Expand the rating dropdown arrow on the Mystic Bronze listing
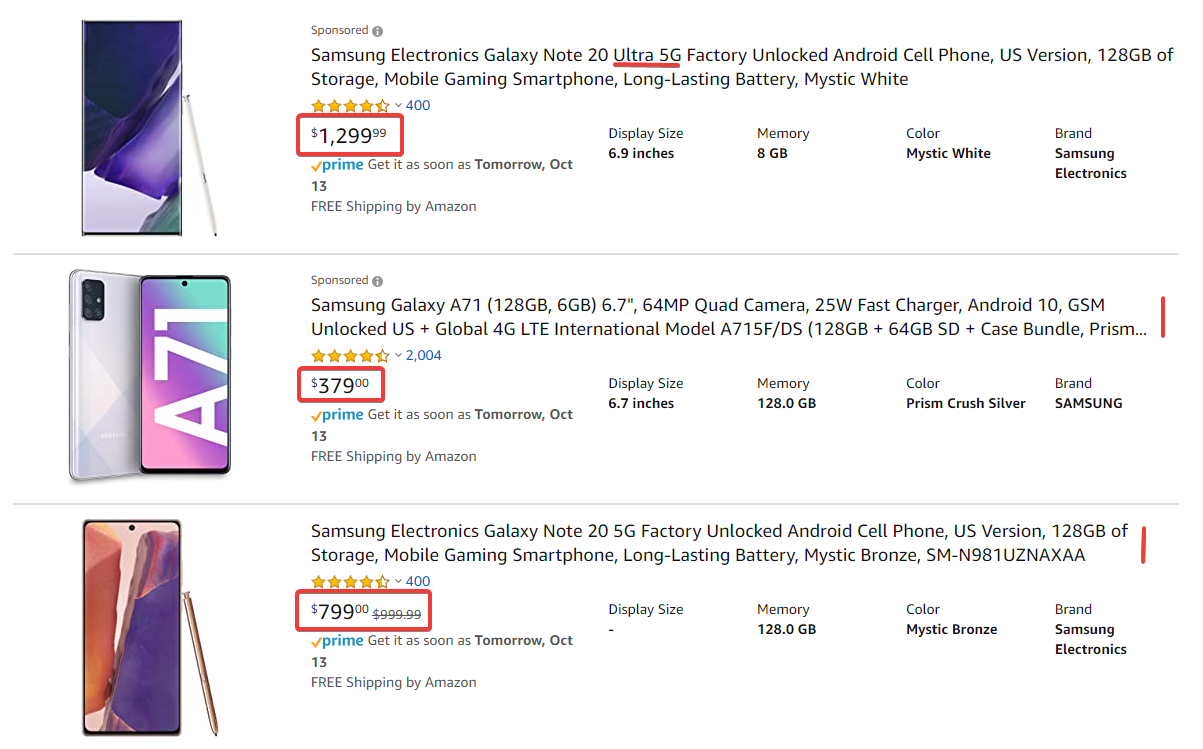Image resolution: width=1203 pixels, height=749 pixels. [x=398, y=582]
